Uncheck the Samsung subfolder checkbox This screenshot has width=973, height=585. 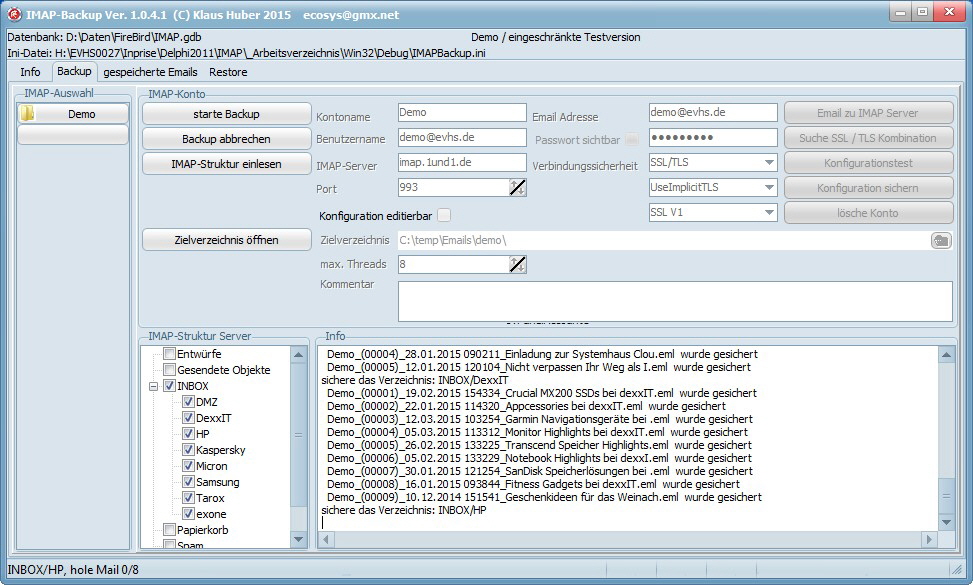pyautogui.click(x=188, y=482)
